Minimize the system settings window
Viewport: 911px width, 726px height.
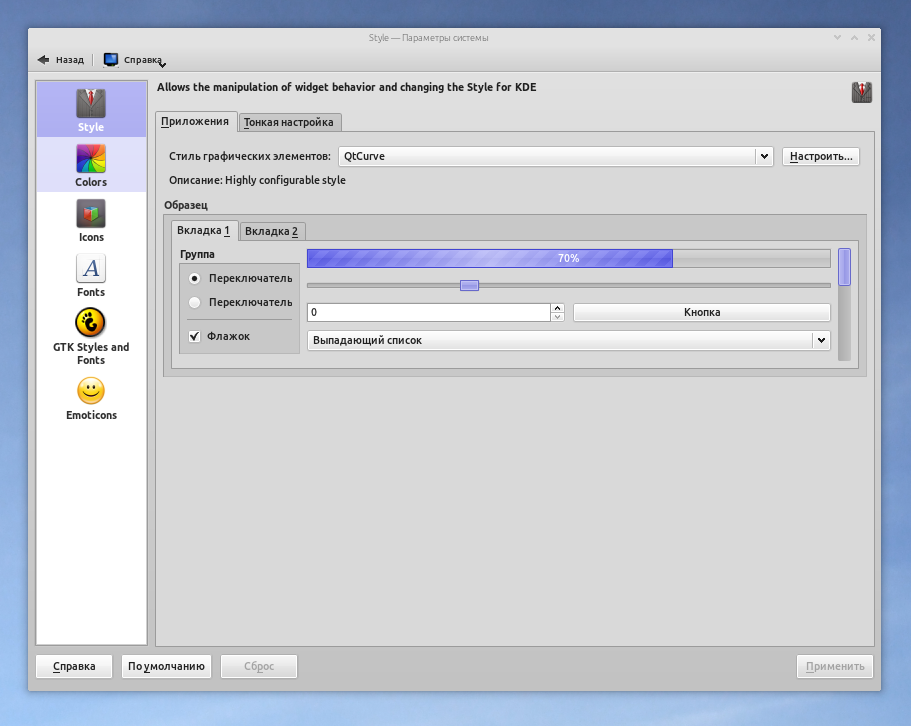point(837,38)
